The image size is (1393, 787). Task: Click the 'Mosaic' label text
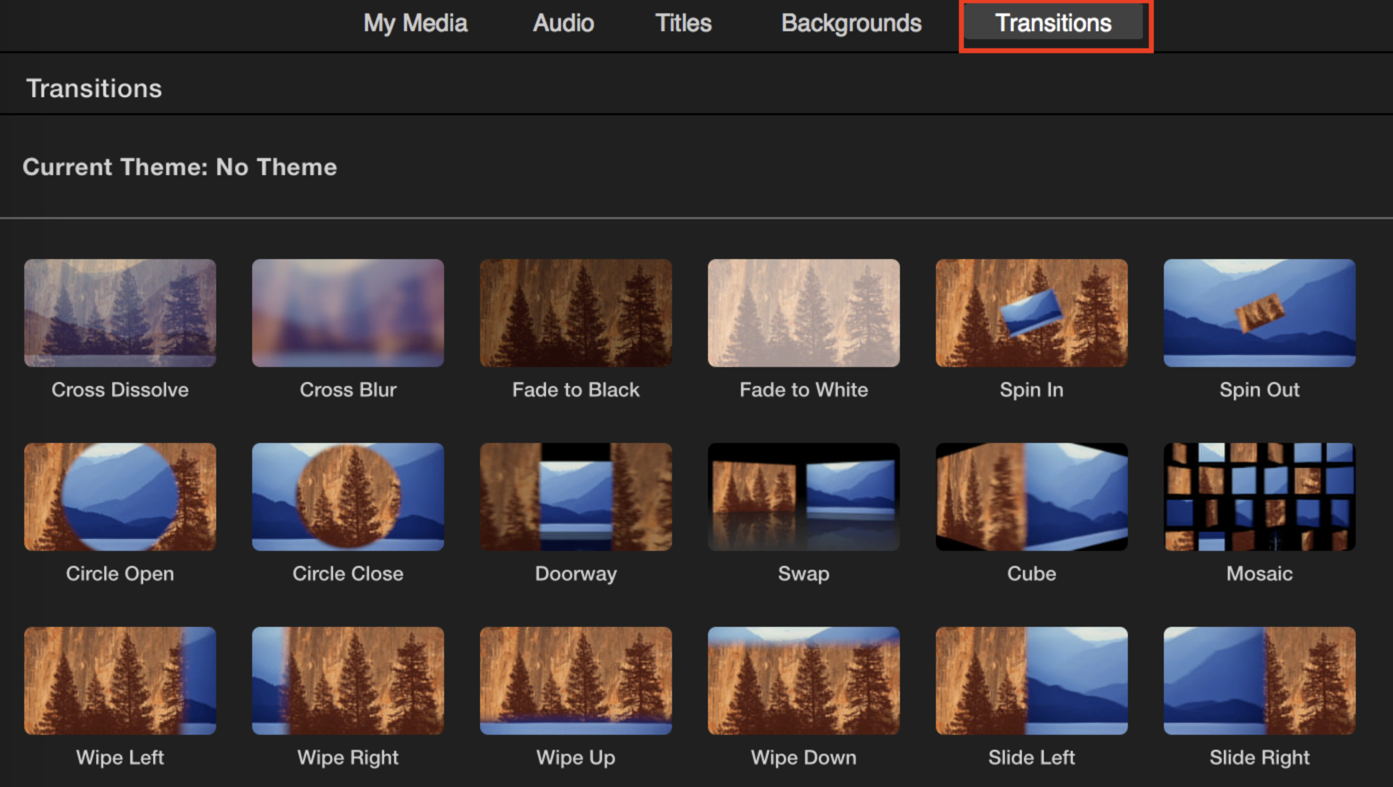pyautogui.click(x=1260, y=574)
